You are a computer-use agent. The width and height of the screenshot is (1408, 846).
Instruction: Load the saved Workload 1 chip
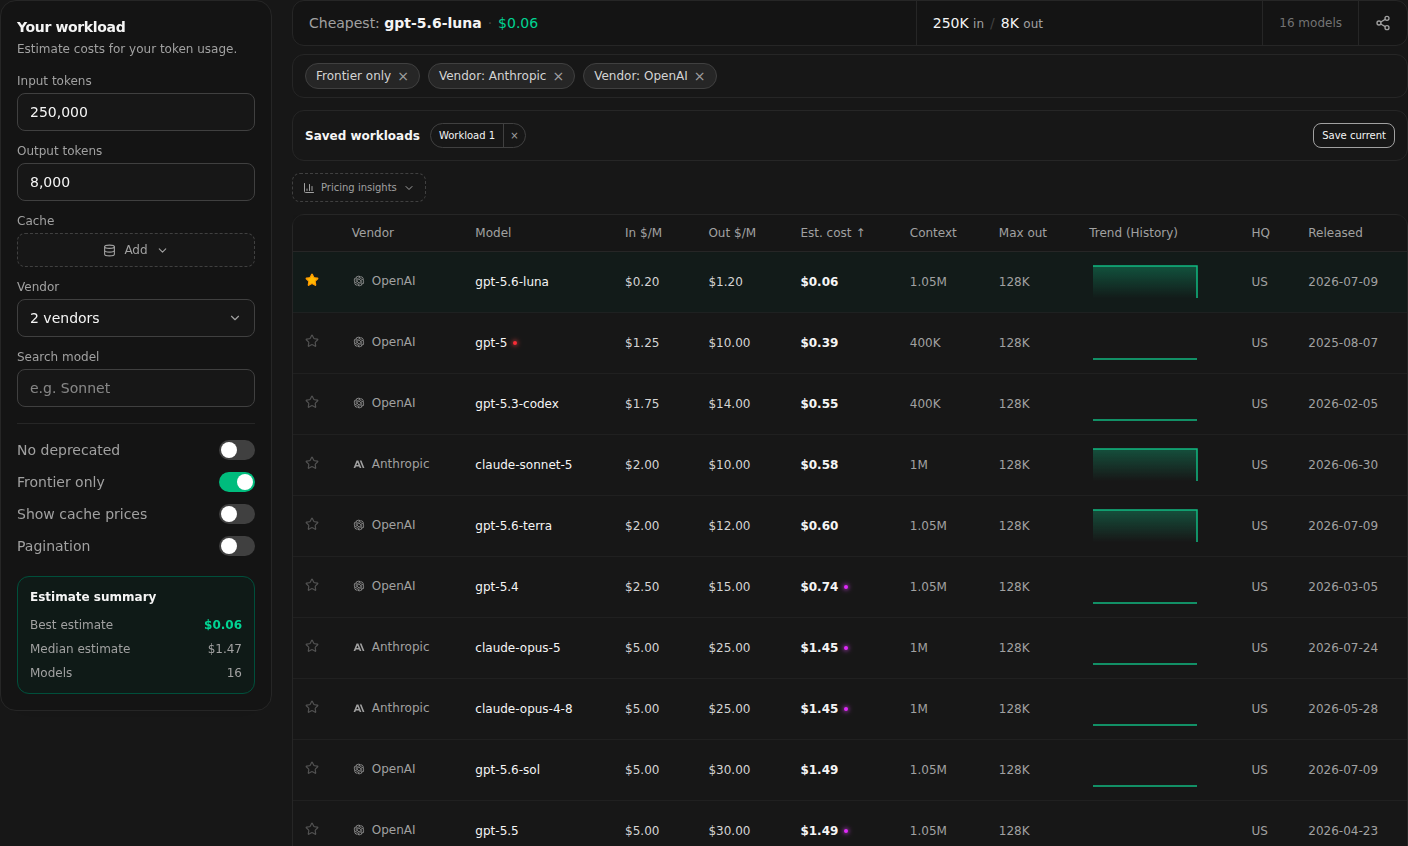[x=467, y=135]
